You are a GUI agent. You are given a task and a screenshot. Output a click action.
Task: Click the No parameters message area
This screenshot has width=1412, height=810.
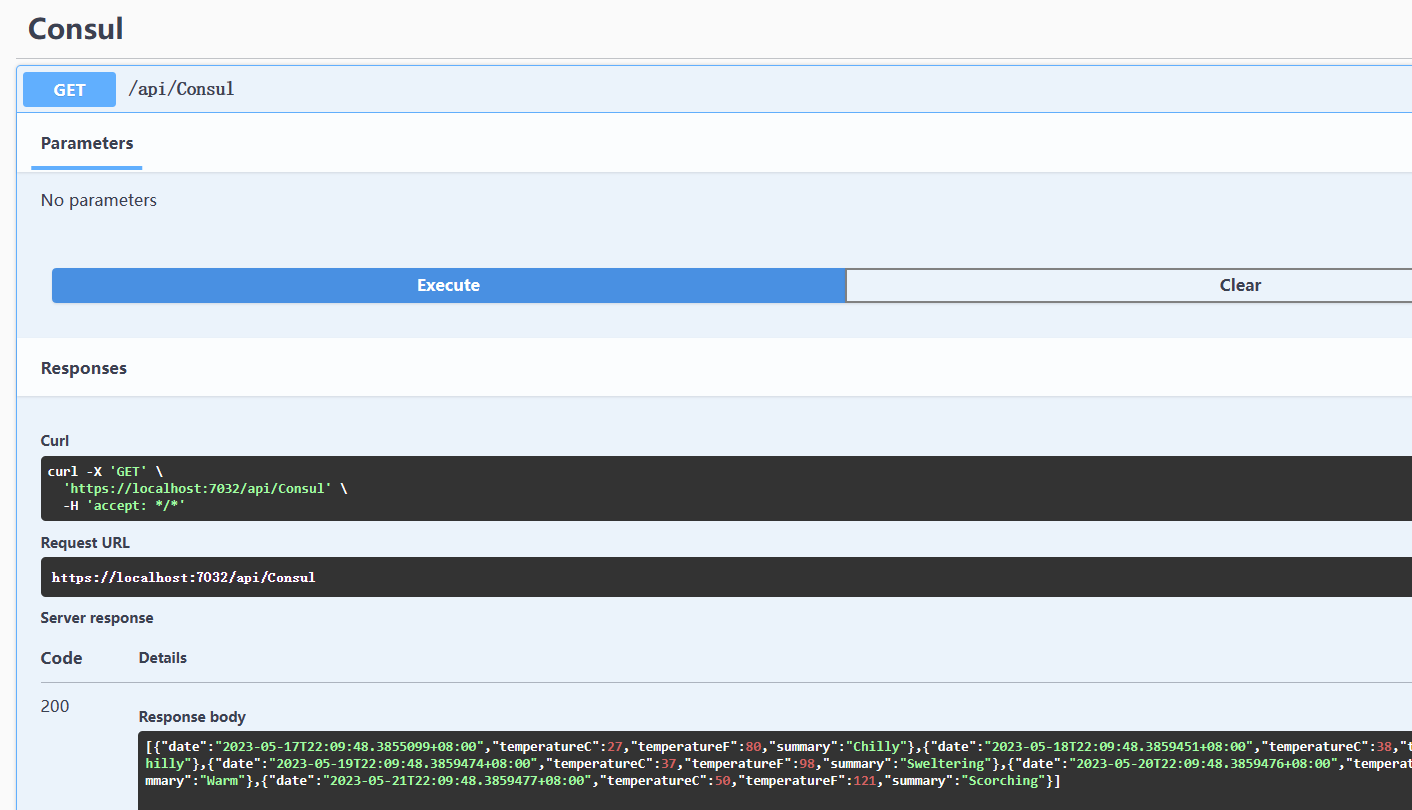click(x=98, y=200)
